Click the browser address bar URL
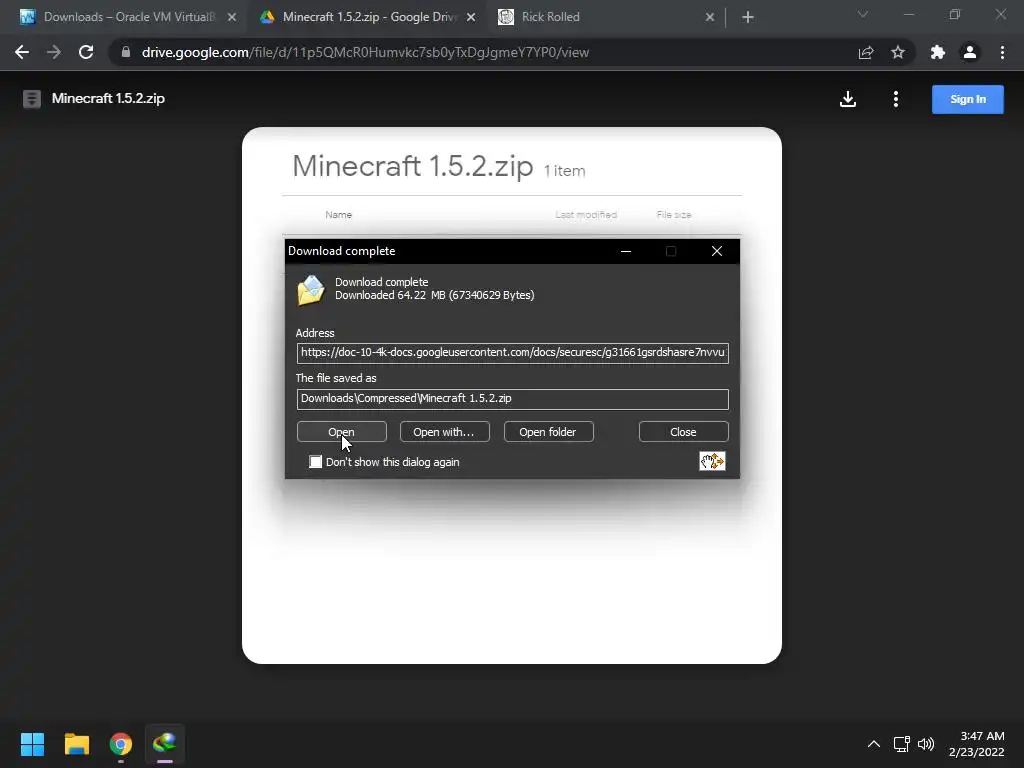This screenshot has height=768, width=1024. click(365, 52)
